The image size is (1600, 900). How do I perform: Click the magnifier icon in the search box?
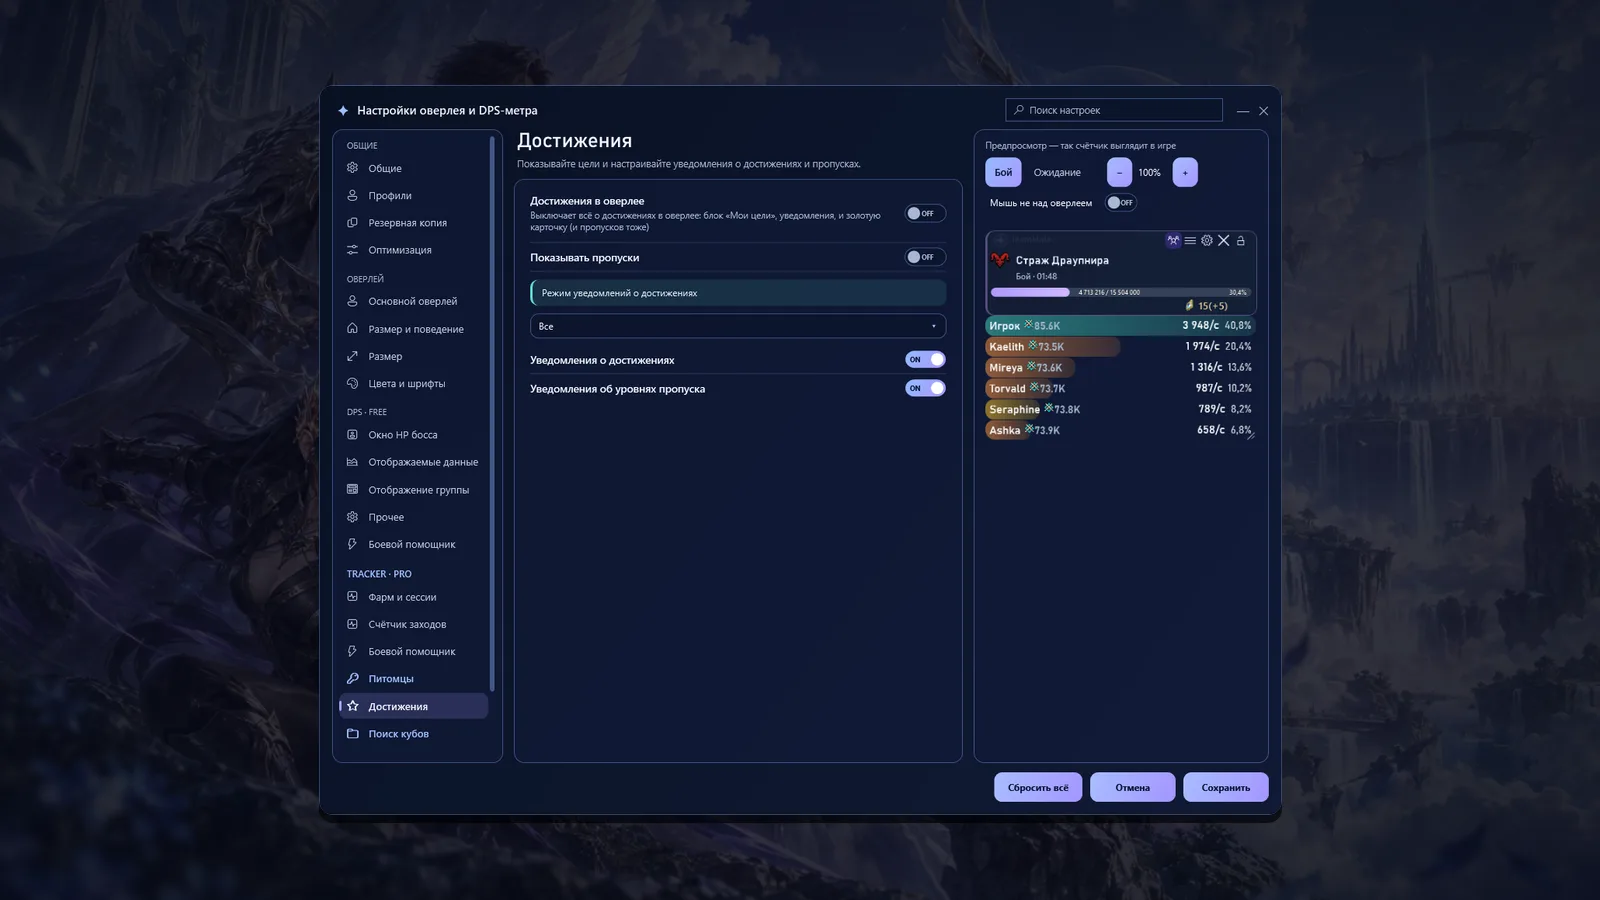tap(1019, 110)
